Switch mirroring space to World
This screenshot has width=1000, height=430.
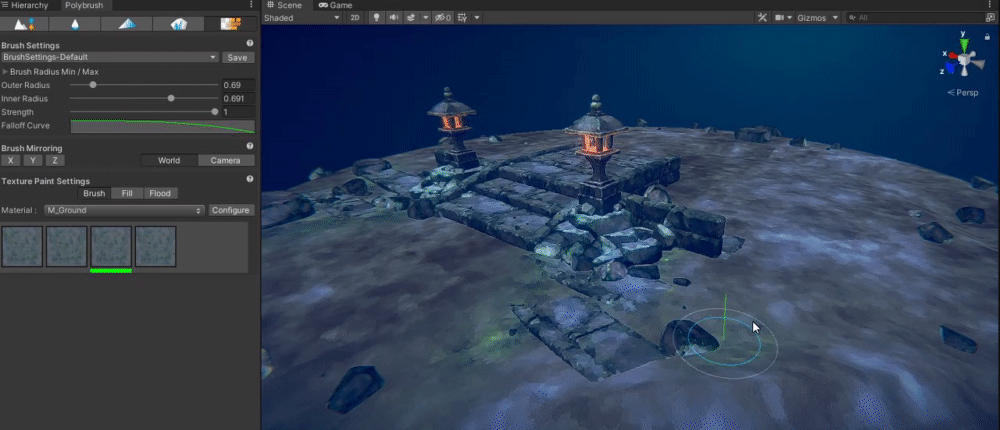click(168, 160)
